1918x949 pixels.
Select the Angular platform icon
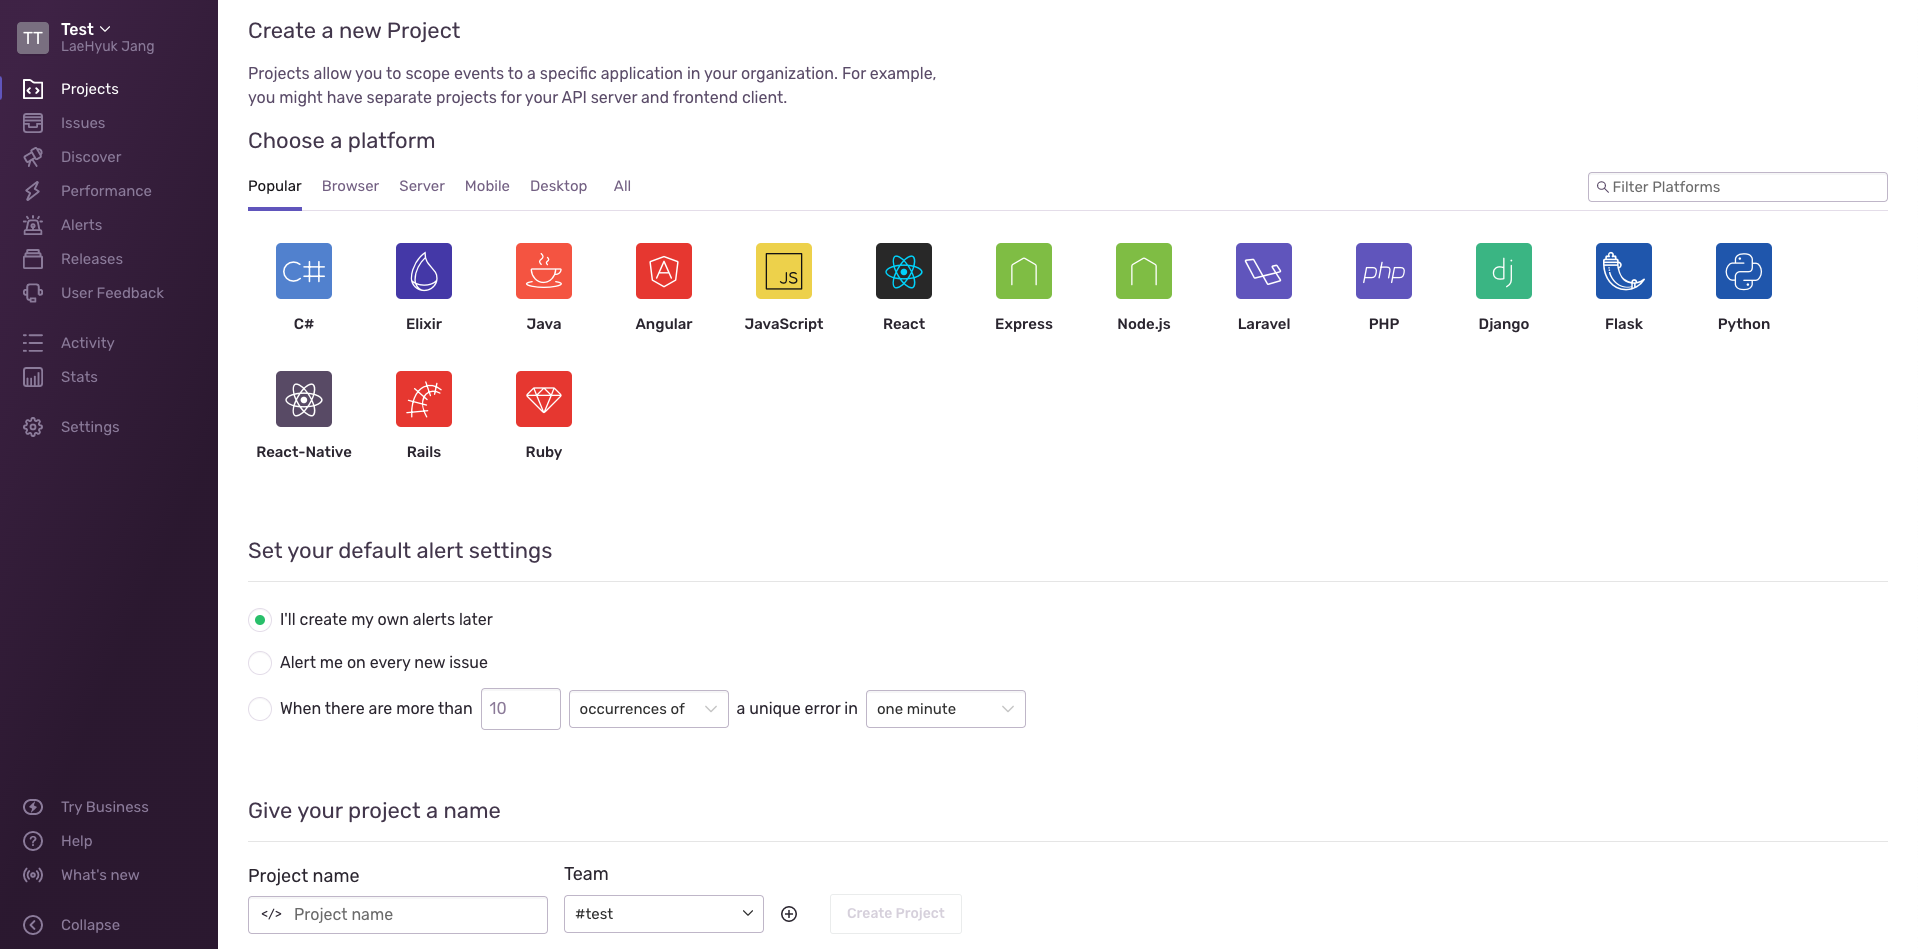pos(664,271)
